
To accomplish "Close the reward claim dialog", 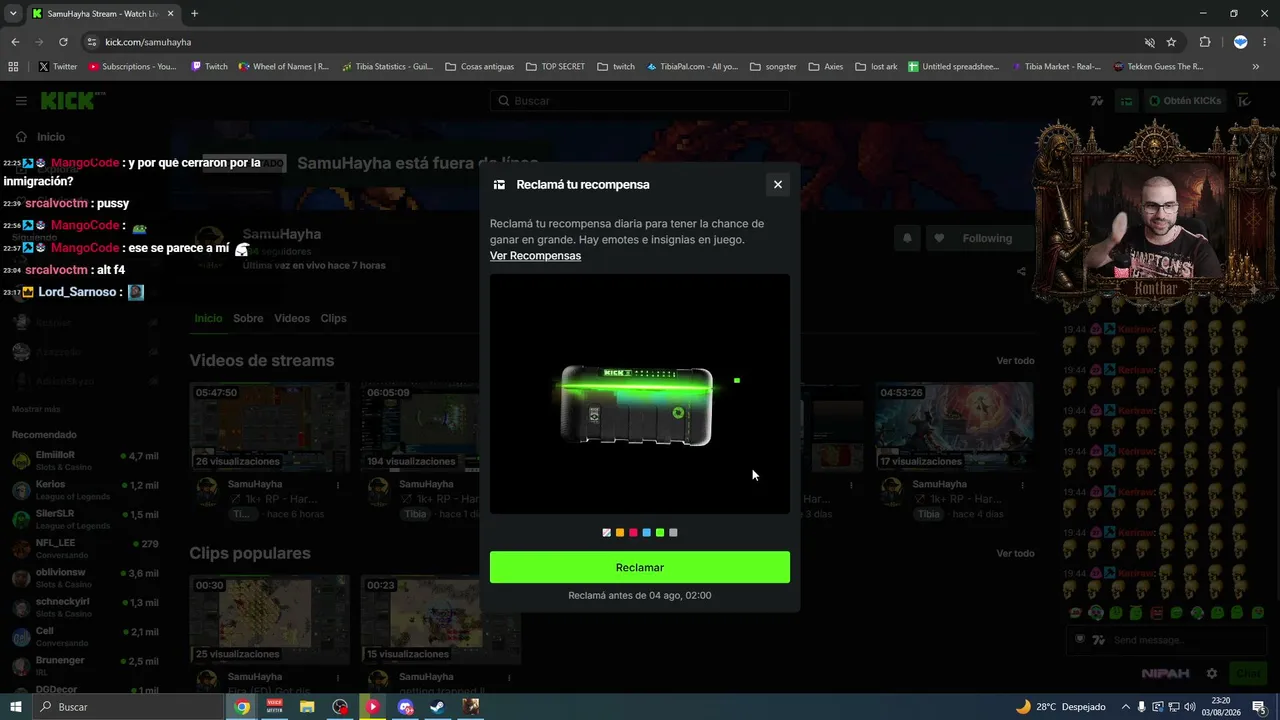I will point(777,184).
